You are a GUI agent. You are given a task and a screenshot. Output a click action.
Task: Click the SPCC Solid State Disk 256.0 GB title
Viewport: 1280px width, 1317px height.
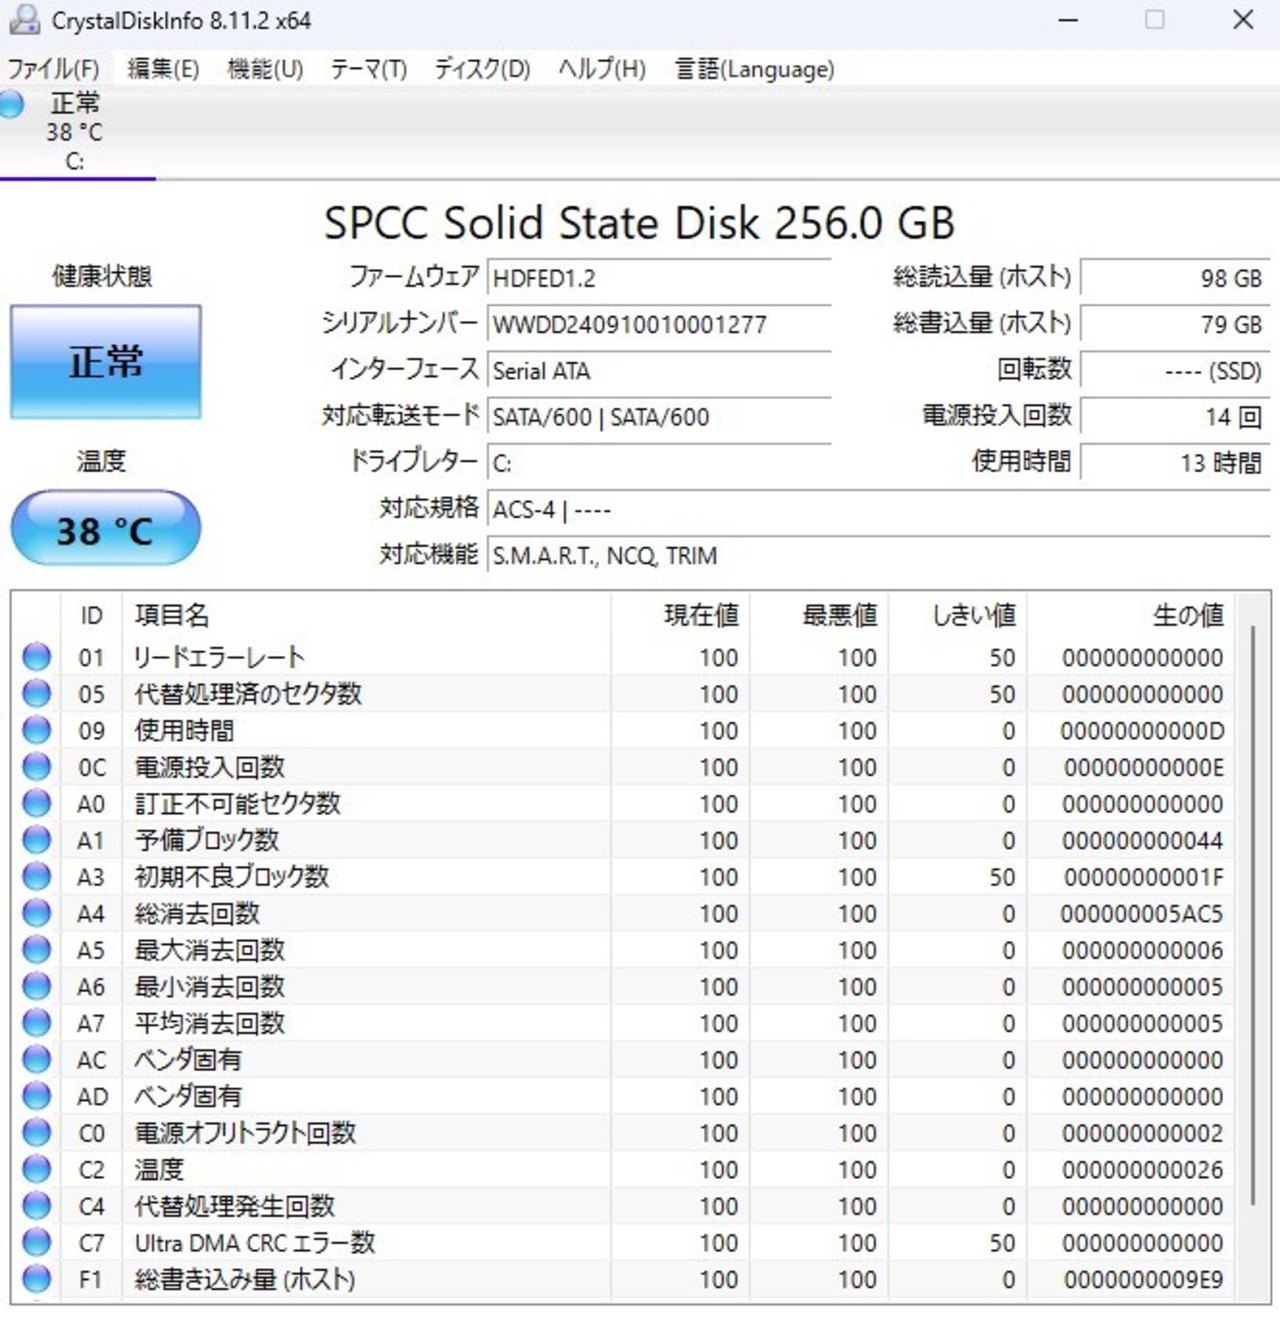tap(639, 222)
